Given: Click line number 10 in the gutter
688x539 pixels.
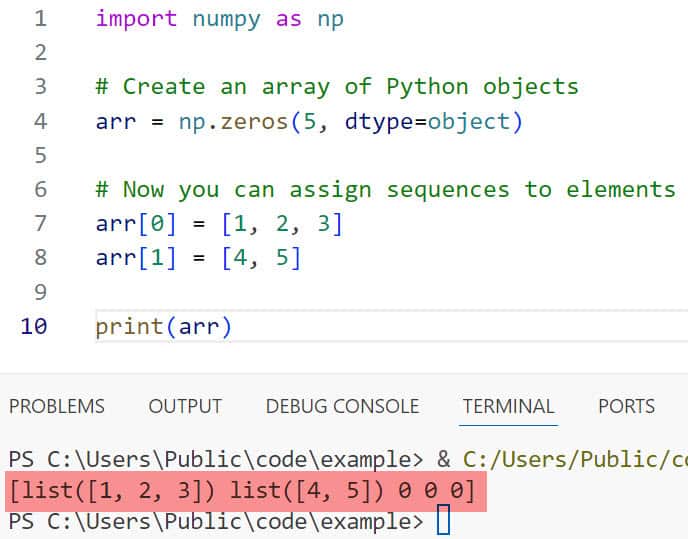Looking at the screenshot, I should [x=34, y=327].
